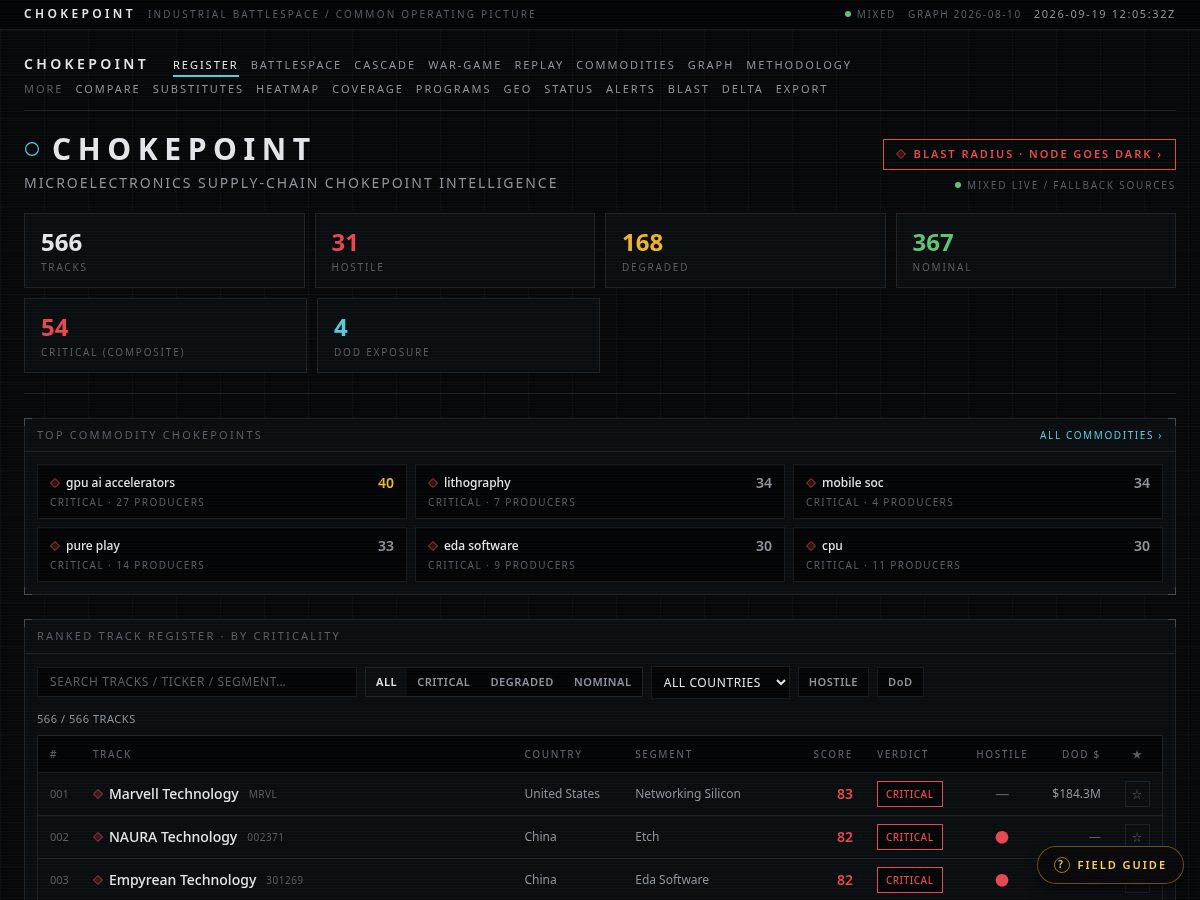Open the ALL COUNTRIES dropdown
Viewport: 1200px width, 900px height.
(x=720, y=682)
